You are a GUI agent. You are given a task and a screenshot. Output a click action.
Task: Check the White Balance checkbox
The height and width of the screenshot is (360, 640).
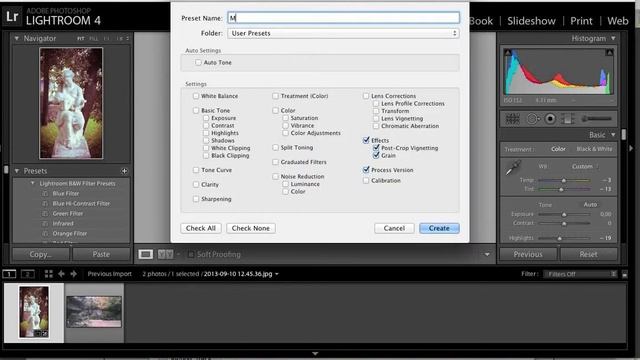point(196,96)
